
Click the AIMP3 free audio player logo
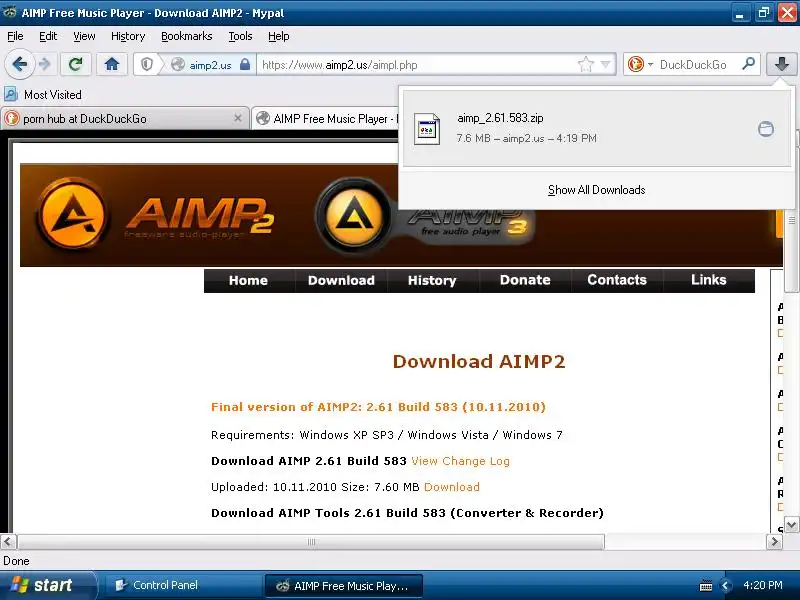coord(426,215)
